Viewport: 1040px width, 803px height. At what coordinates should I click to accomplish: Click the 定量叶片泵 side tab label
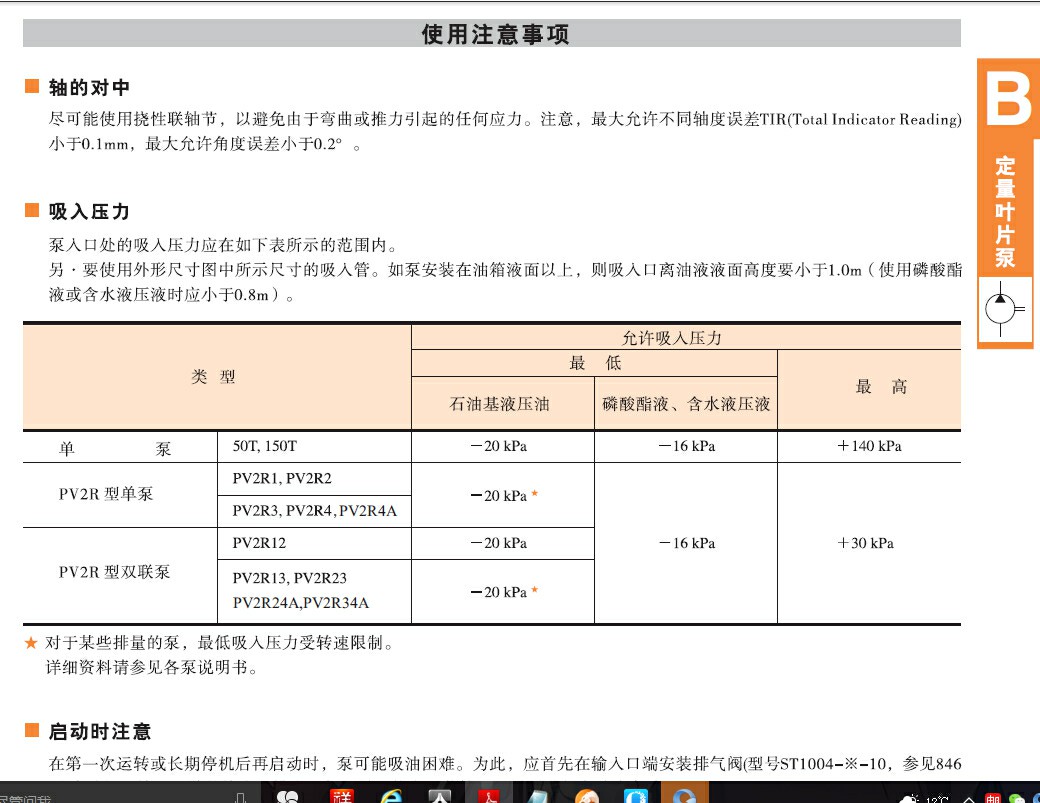(x=1005, y=212)
